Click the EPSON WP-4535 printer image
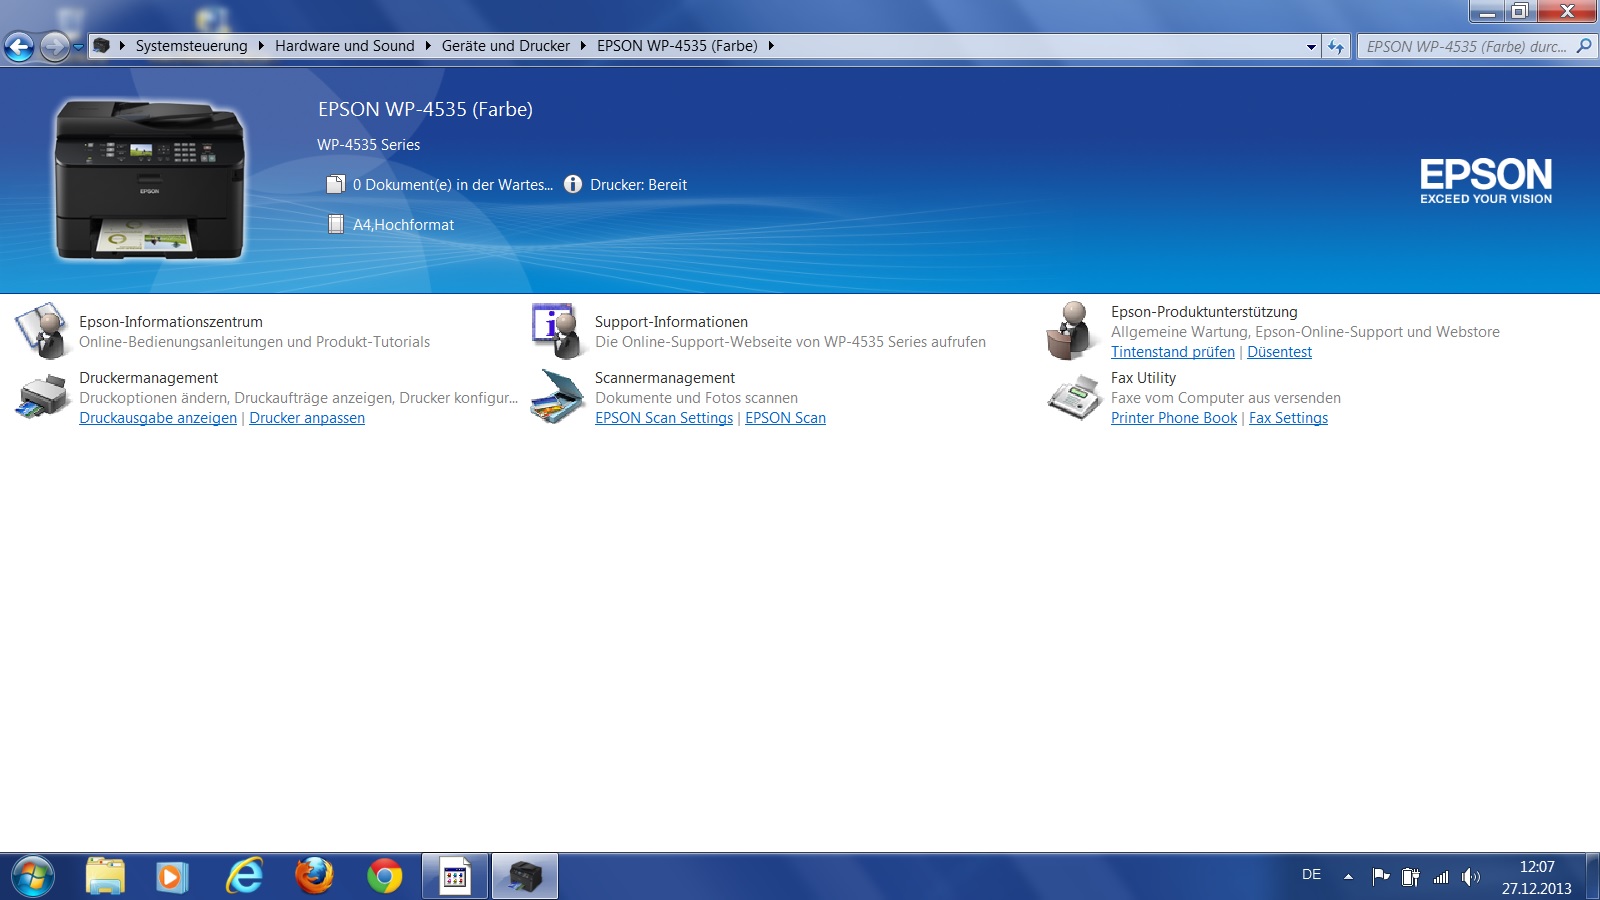 150,180
